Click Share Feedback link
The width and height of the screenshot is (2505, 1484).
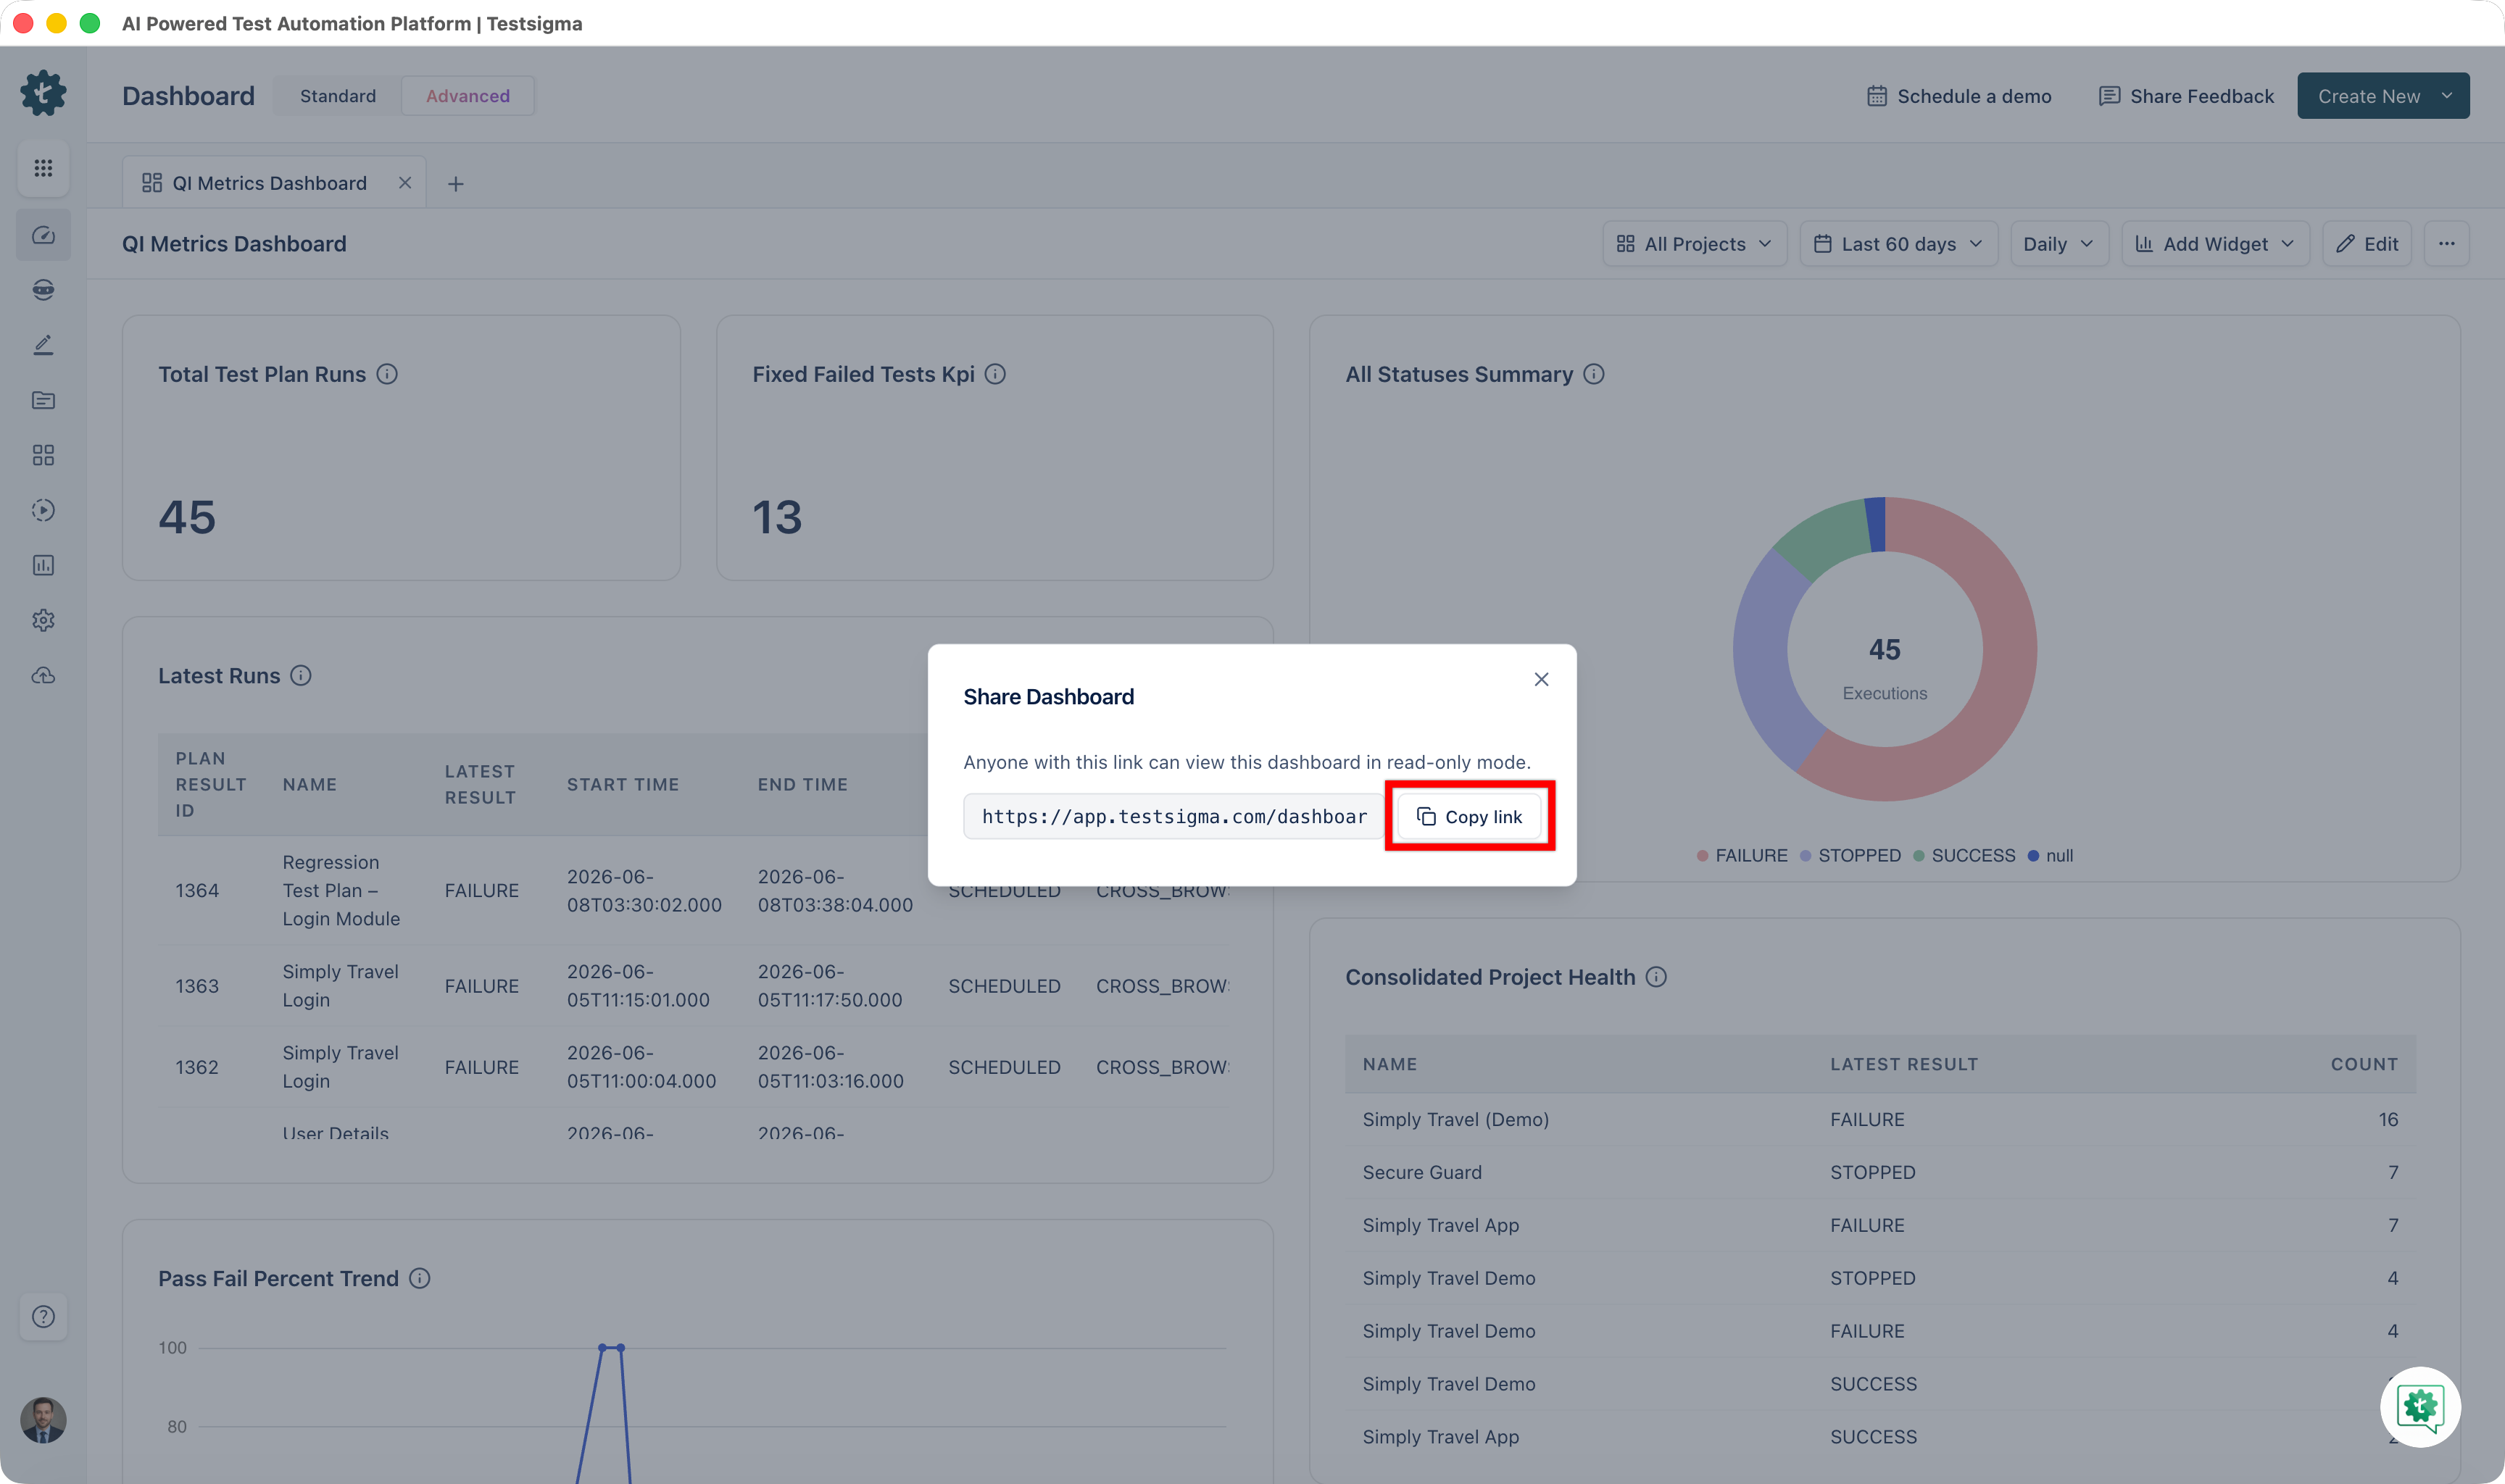2185,96
